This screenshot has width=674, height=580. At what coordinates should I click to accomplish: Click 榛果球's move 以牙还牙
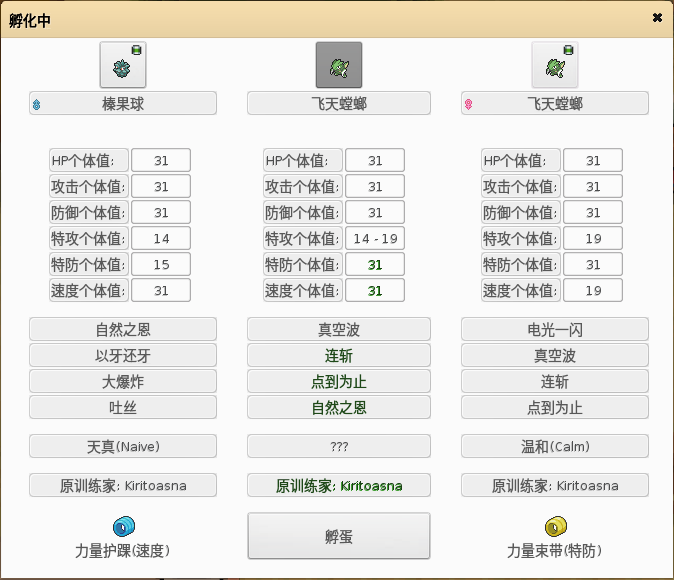point(123,356)
